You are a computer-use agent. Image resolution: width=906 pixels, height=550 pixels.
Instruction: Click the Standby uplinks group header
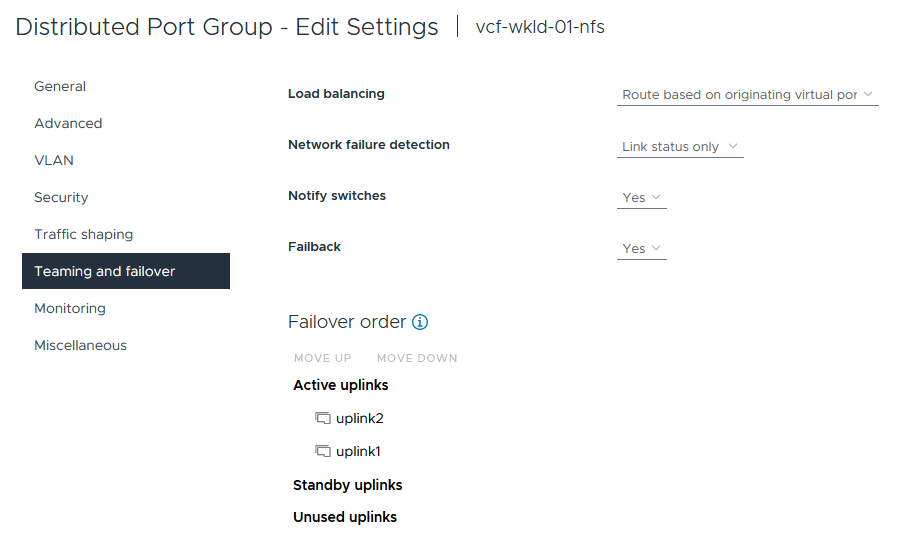[x=347, y=485]
